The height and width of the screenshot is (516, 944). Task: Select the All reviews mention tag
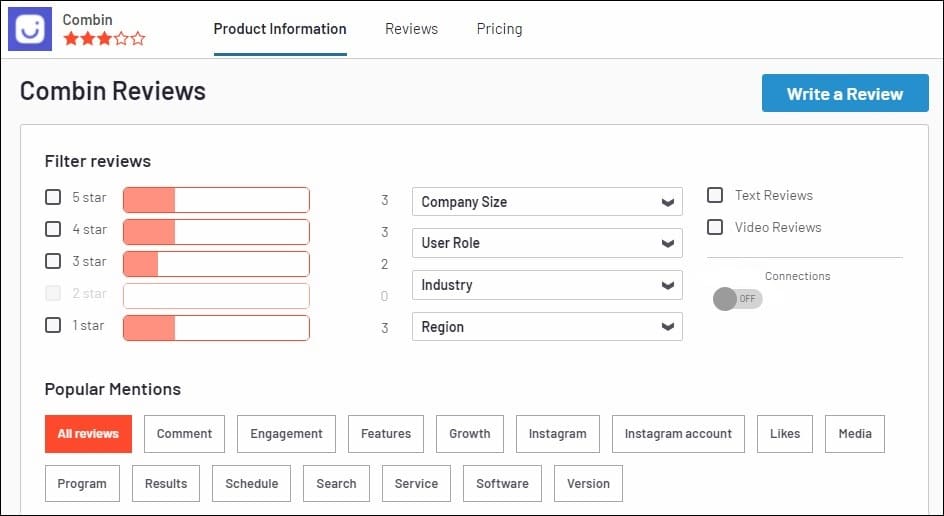click(88, 434)
